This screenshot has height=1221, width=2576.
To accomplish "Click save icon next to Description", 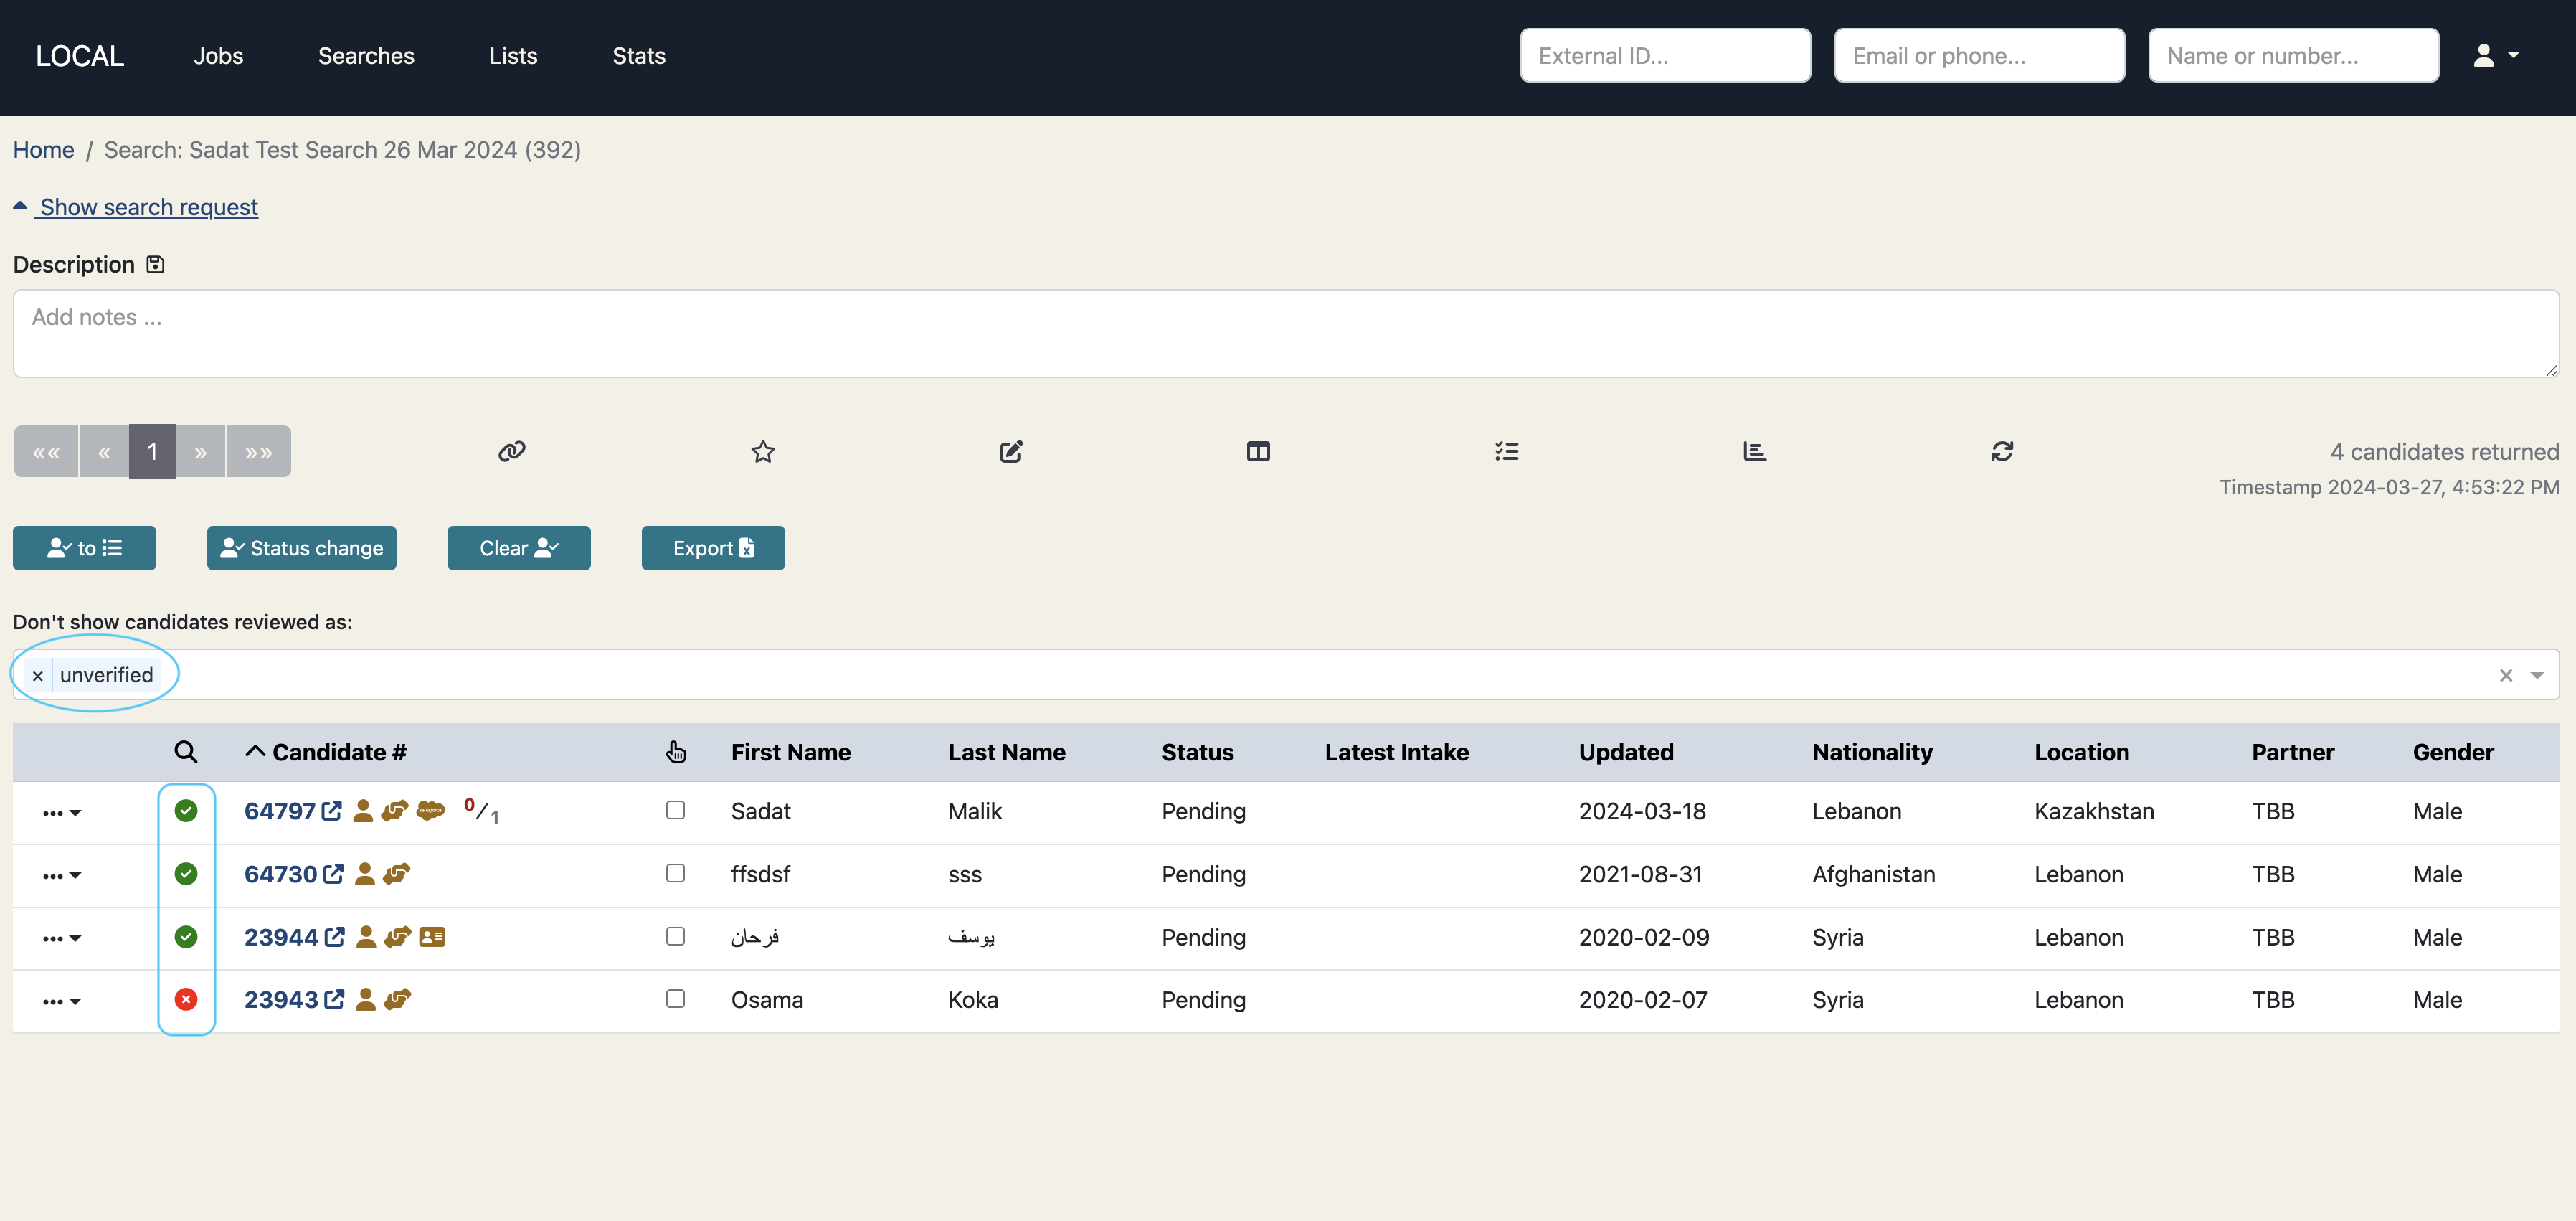I will [155, 264].
